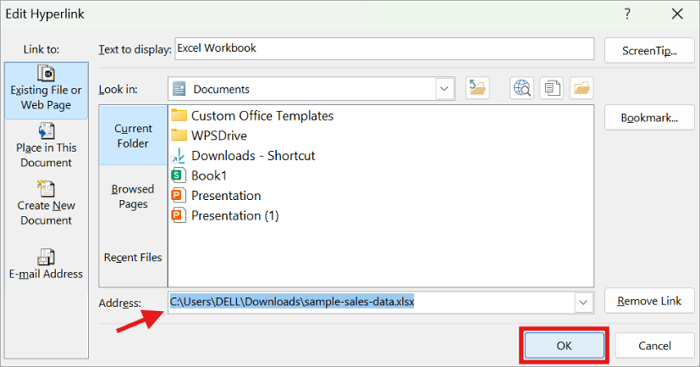Select the WPSDrive folder
The image size is (700, 367).
point(209,135)
